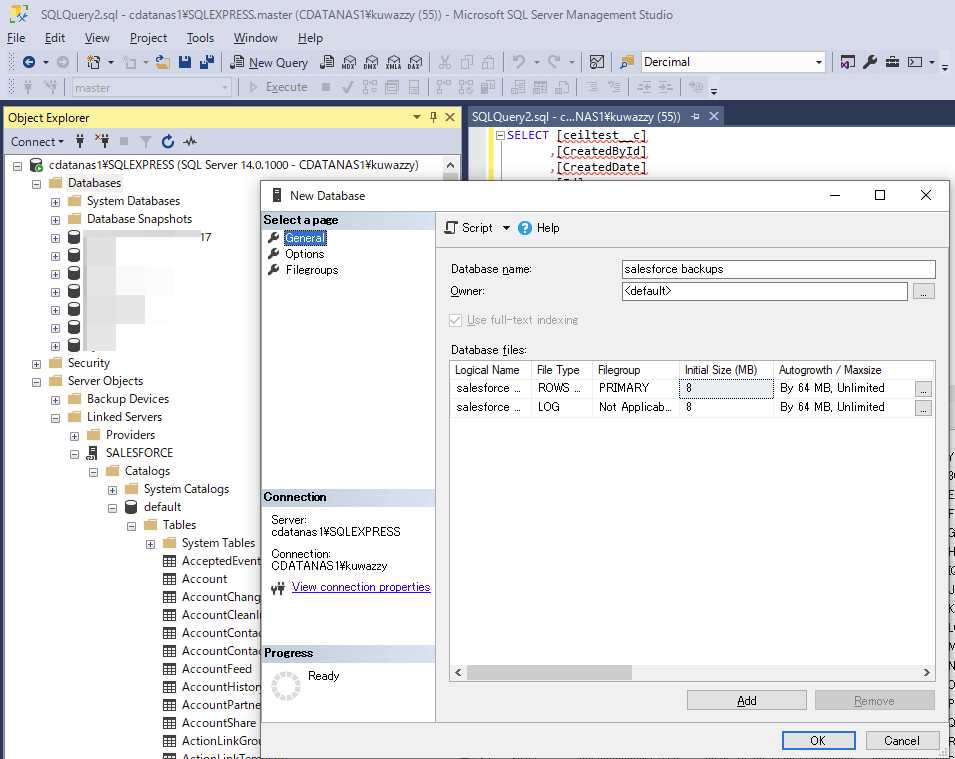Expand the System Databases folder
Viewport: 955px width, 759px height.
[56, 201]
